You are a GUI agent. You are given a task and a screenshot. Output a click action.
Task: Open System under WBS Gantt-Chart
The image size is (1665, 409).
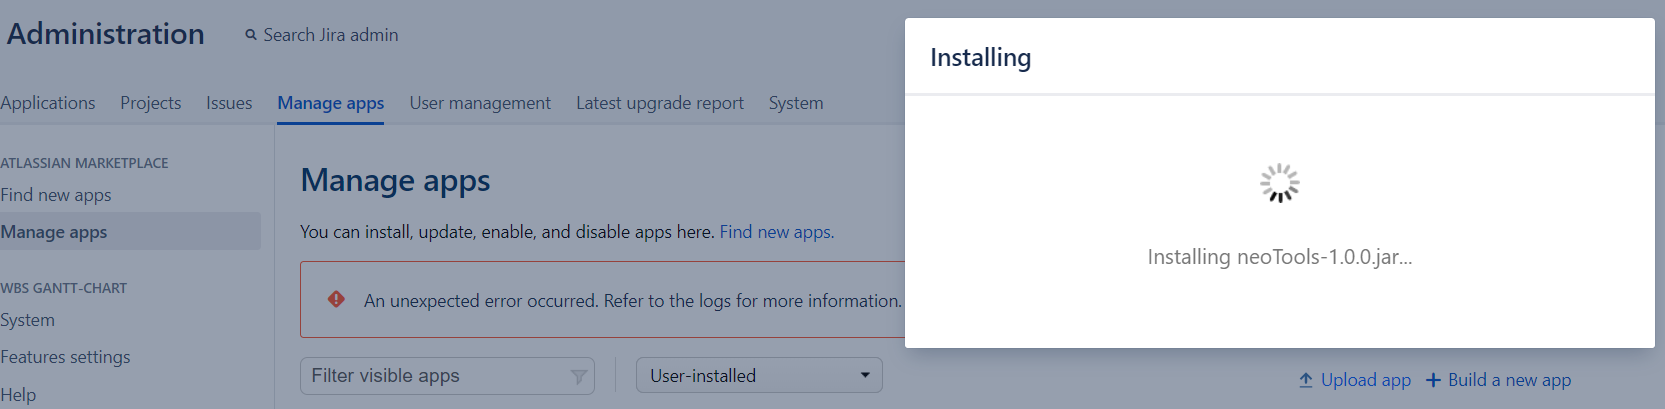pyautogui.click(x=28, y=320)
